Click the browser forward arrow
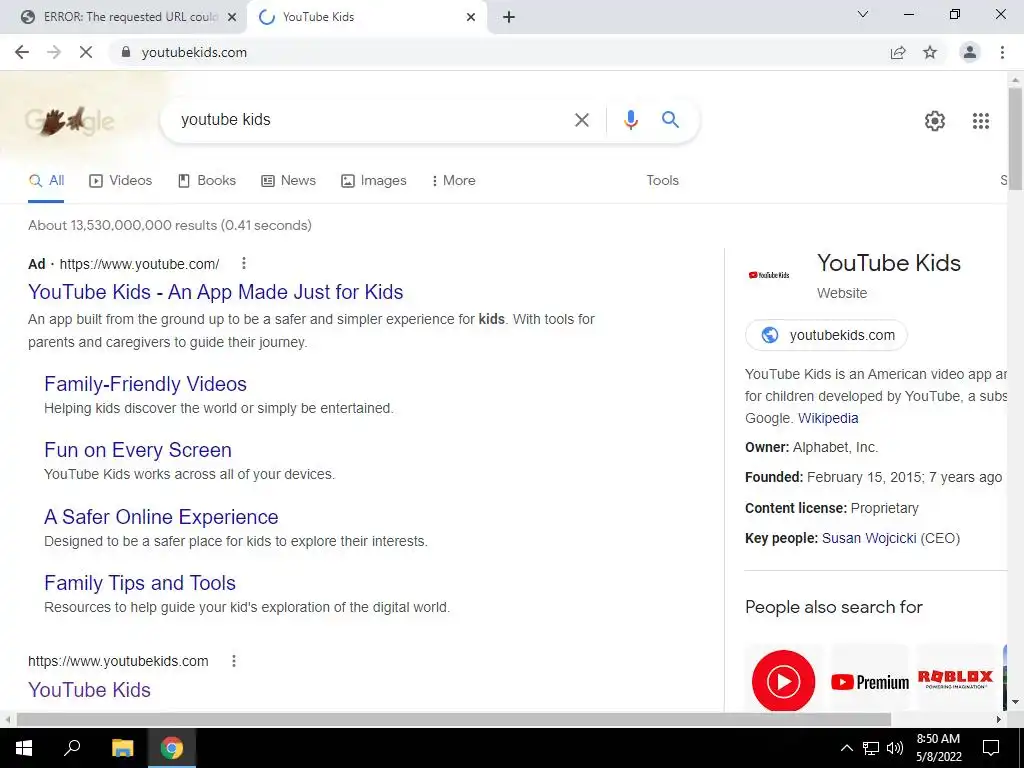Image resolution: width=1024 pixels, height=768 pixels. 54,52
